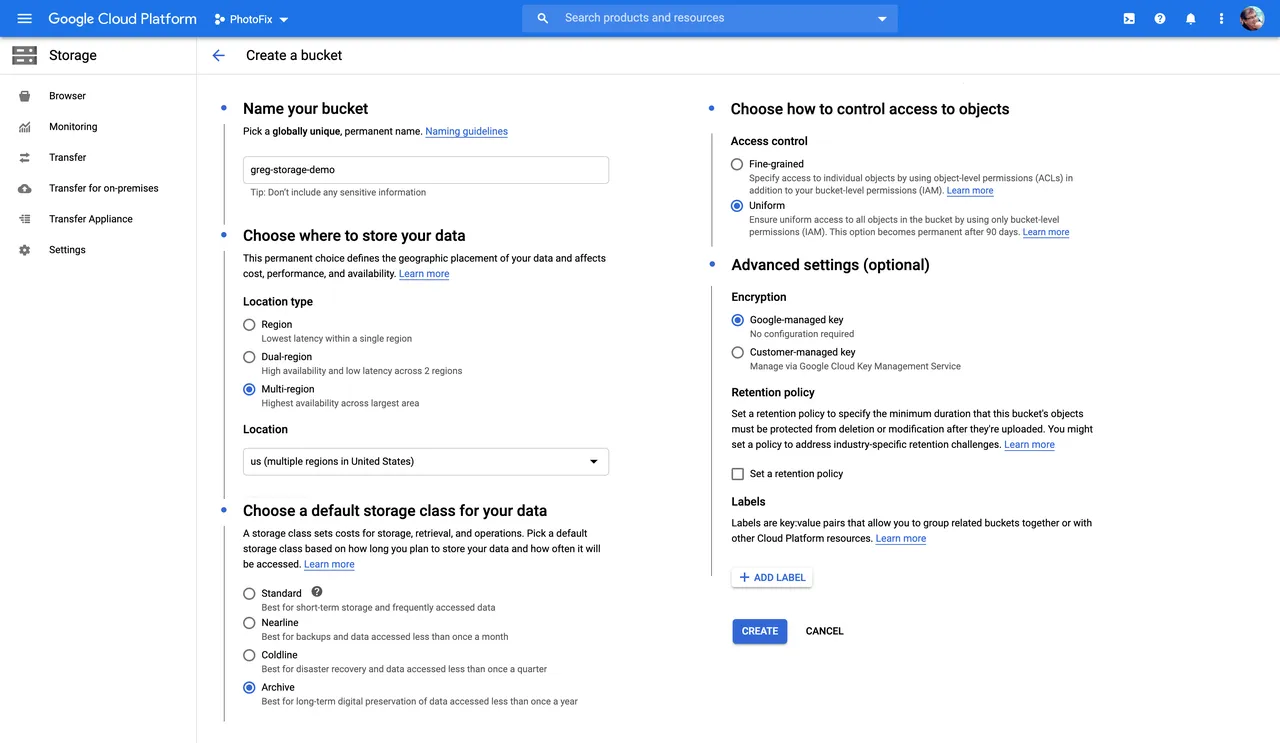Click the Google Cloud Platform logo text
Screen dimensions: 1280x743
point(122,19)
